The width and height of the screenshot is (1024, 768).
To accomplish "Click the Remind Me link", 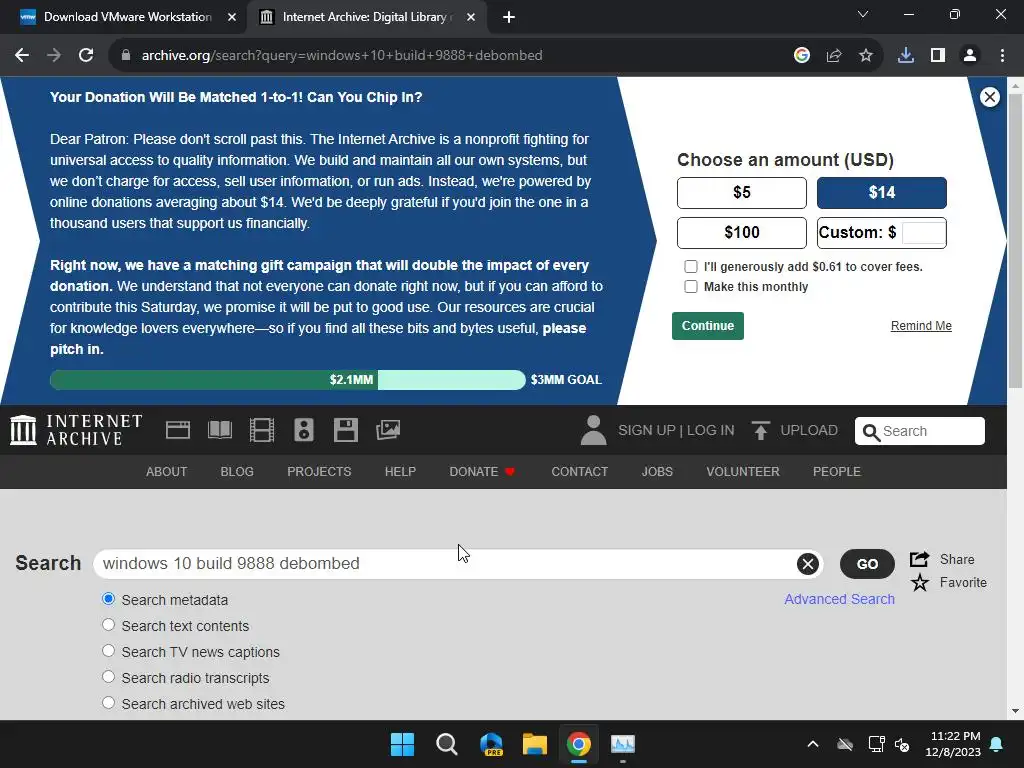I will [921, 326].
